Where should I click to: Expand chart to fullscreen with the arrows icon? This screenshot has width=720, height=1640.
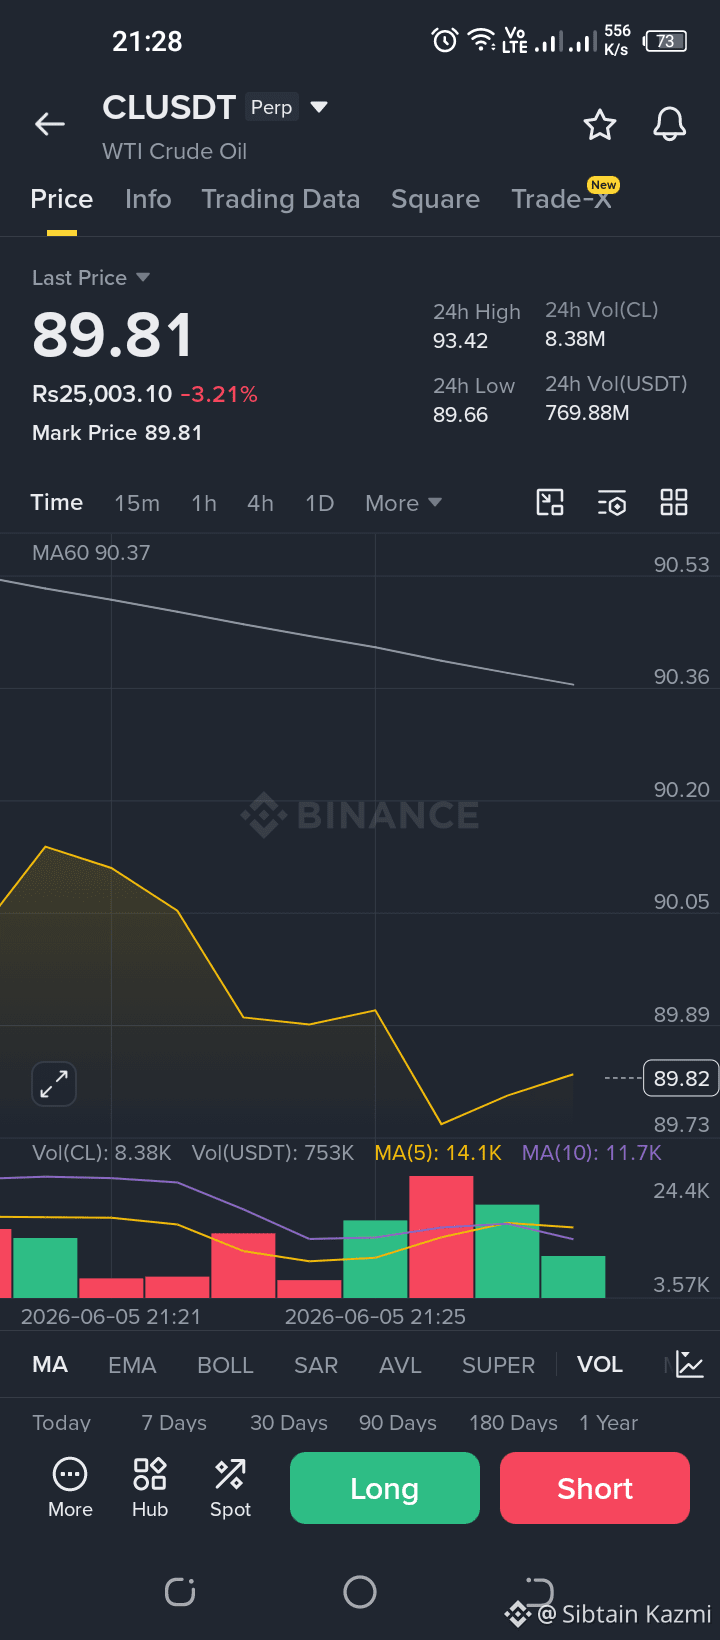pyautogui.click(x=54, y=1084)
